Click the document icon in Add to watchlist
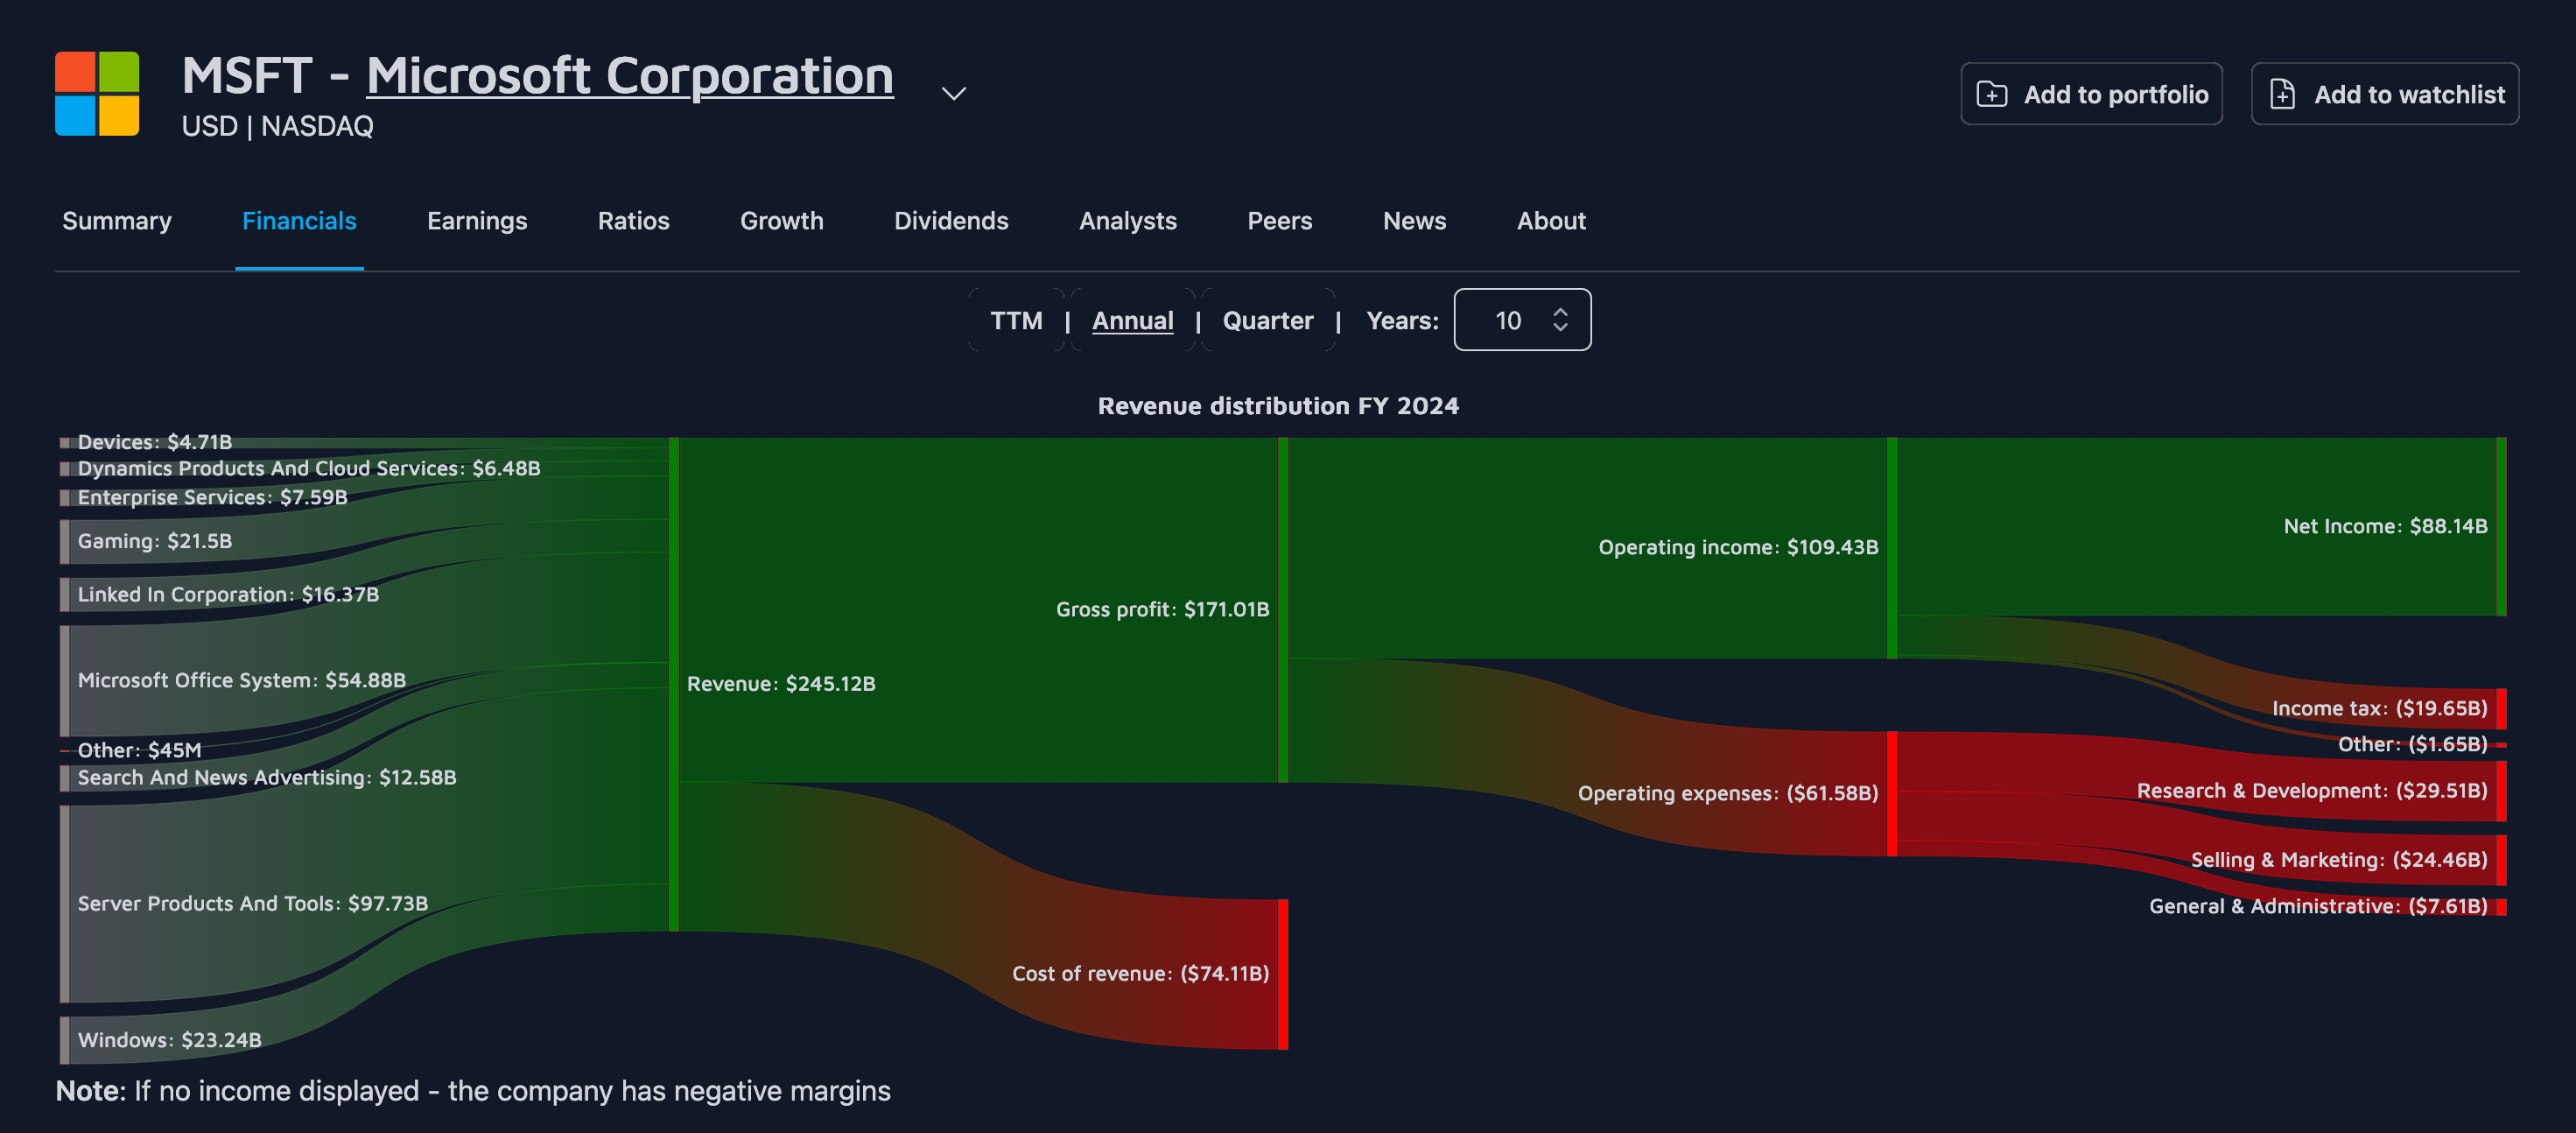 [x=2282, y=94]
